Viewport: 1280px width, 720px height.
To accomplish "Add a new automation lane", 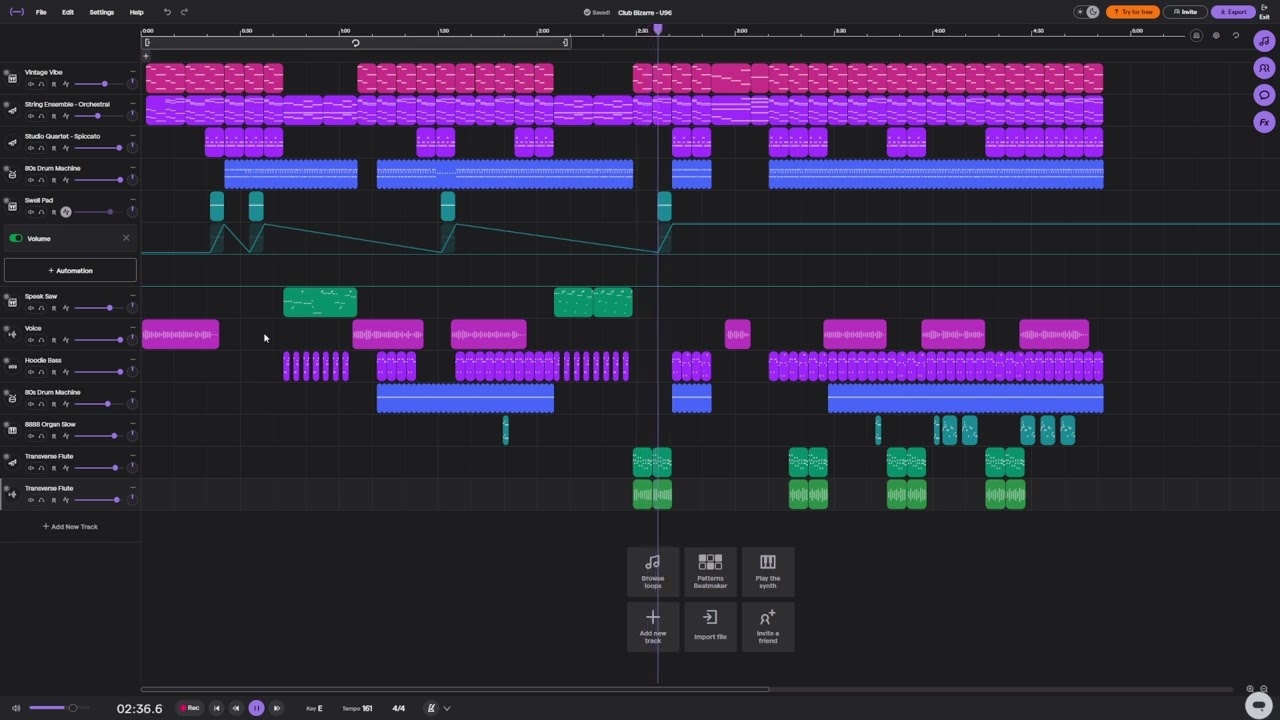I will click(x=70, y=270).
